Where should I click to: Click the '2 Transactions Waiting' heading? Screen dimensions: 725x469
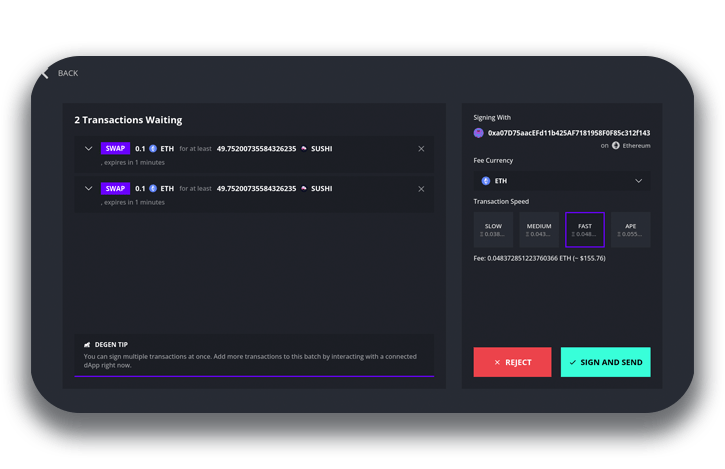[x=128, y=120]
